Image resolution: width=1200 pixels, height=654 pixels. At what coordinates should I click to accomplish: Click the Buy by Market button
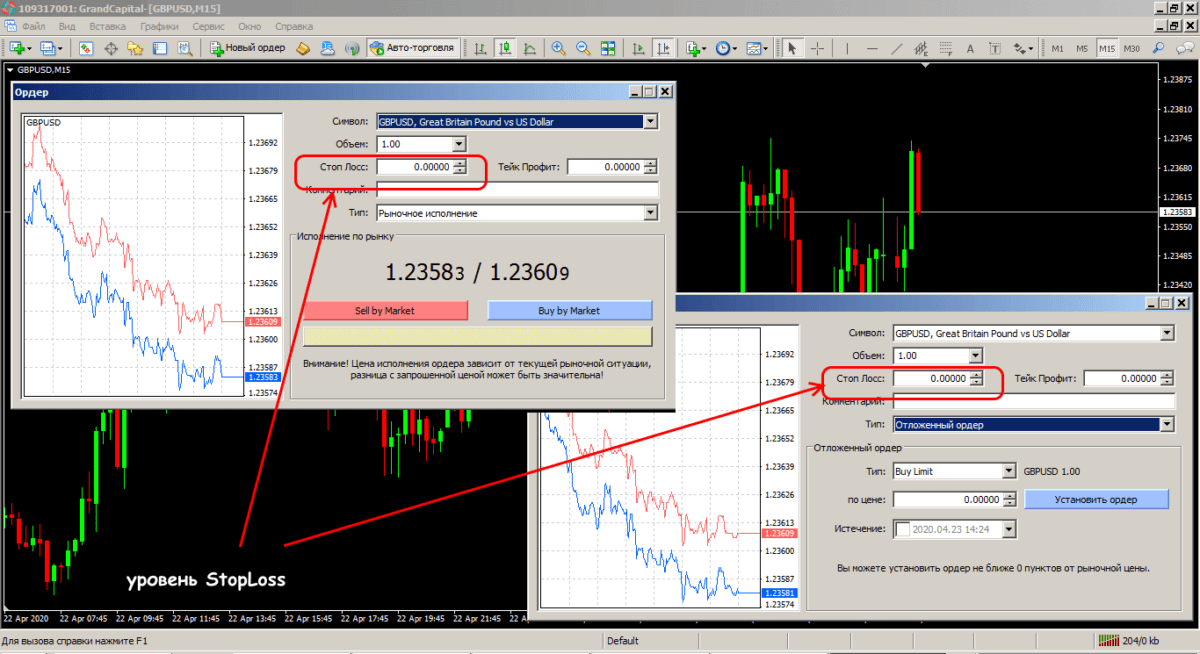[x=569, y=310]
